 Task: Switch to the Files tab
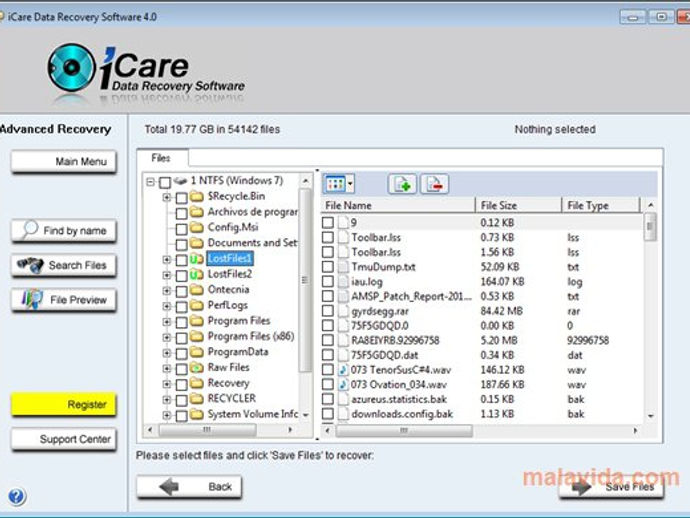[x=161, y=158]
